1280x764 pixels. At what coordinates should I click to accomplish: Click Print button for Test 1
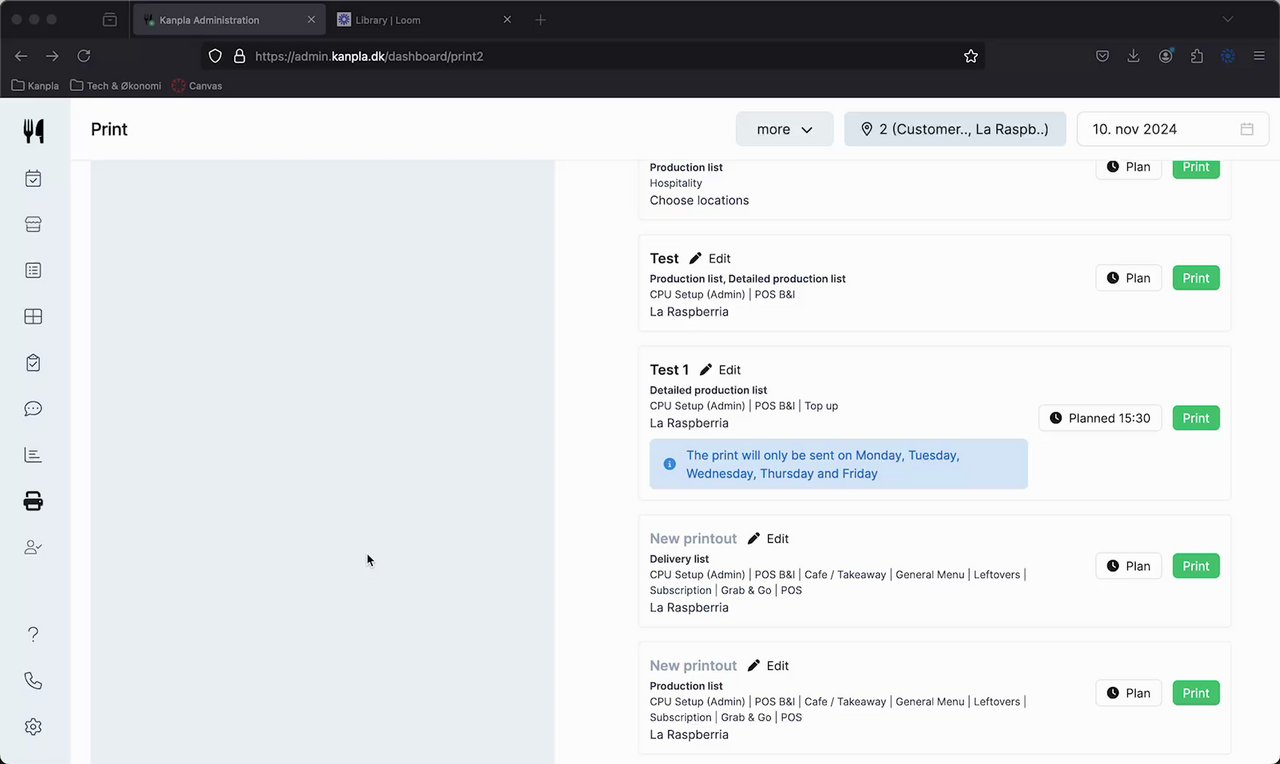pos(1196,418)
